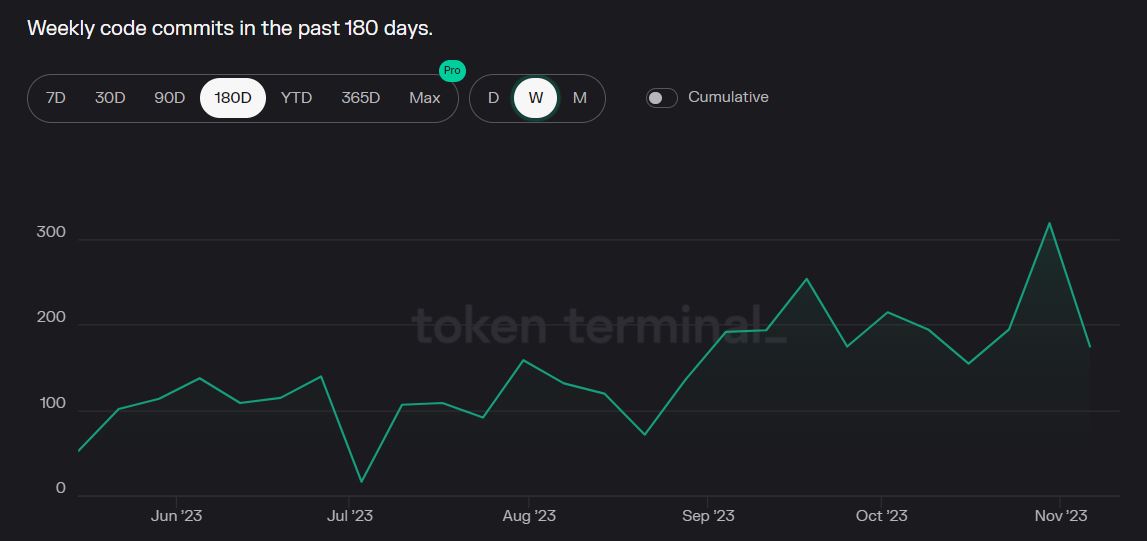Click the token terminal watermark
The height and width of the screenshot is (541, 1147).
click(x=598, y=325)
